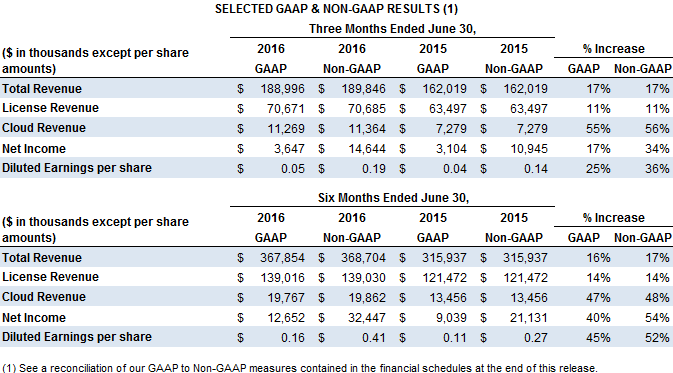Screen dimensions: 673x373
Task: Click three-month Diluted Earnings per share label
Action: (77, 168)
